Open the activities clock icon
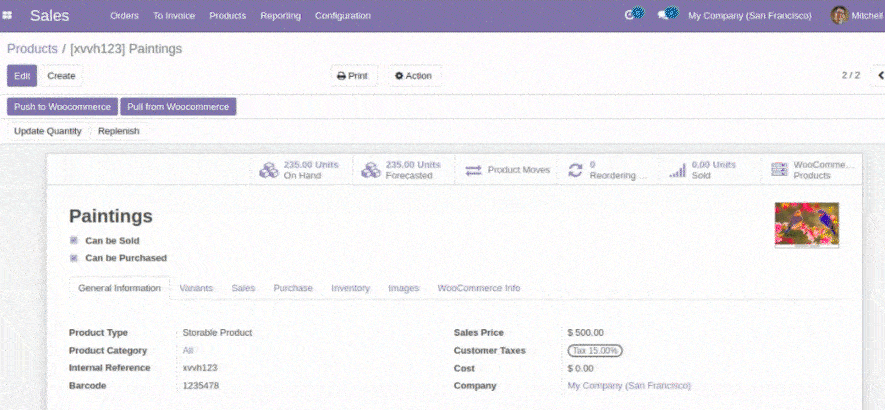Viewport: 885px width, 410px height. click(632, 15)
